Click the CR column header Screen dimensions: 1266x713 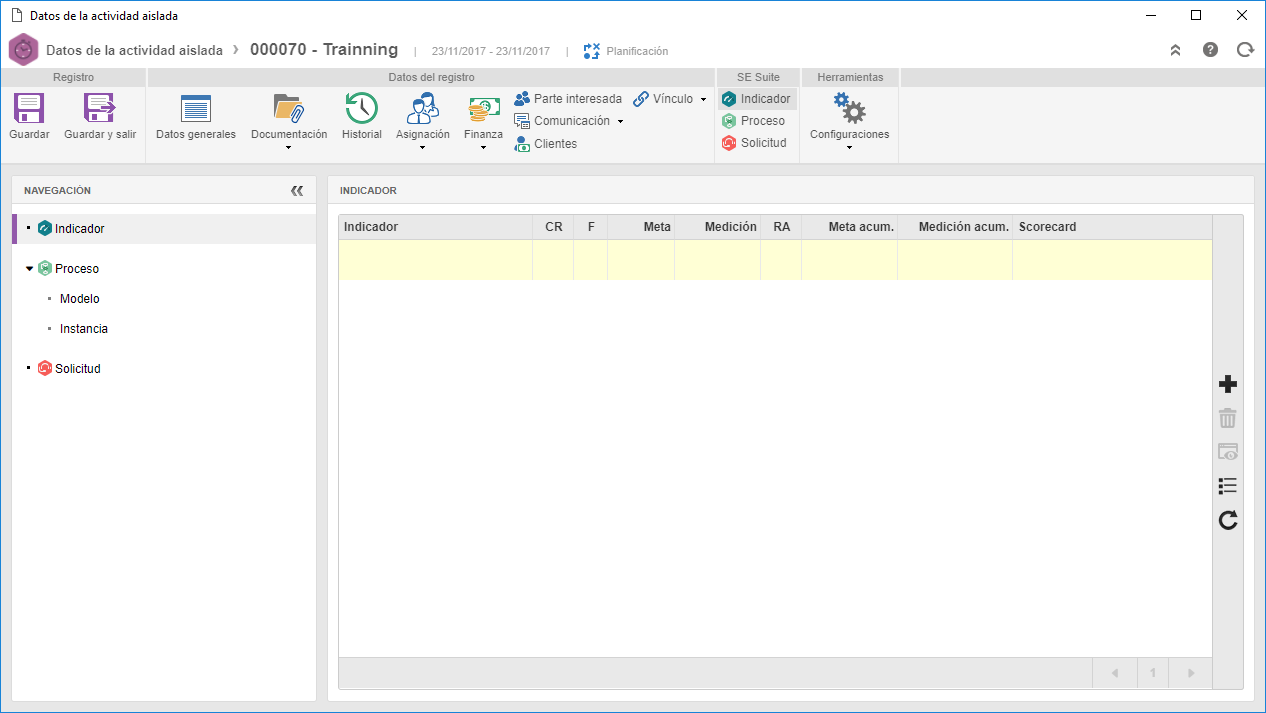pyautogui.click(x=553, y=227)
